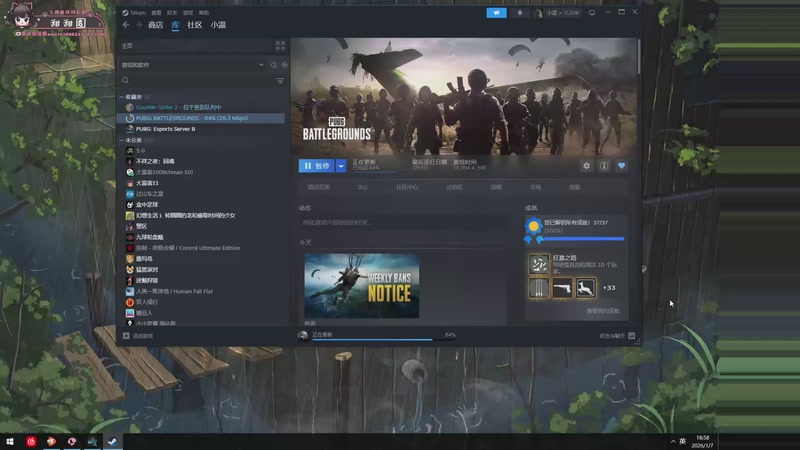Open the 小温 profile tab

coord(218,25)
